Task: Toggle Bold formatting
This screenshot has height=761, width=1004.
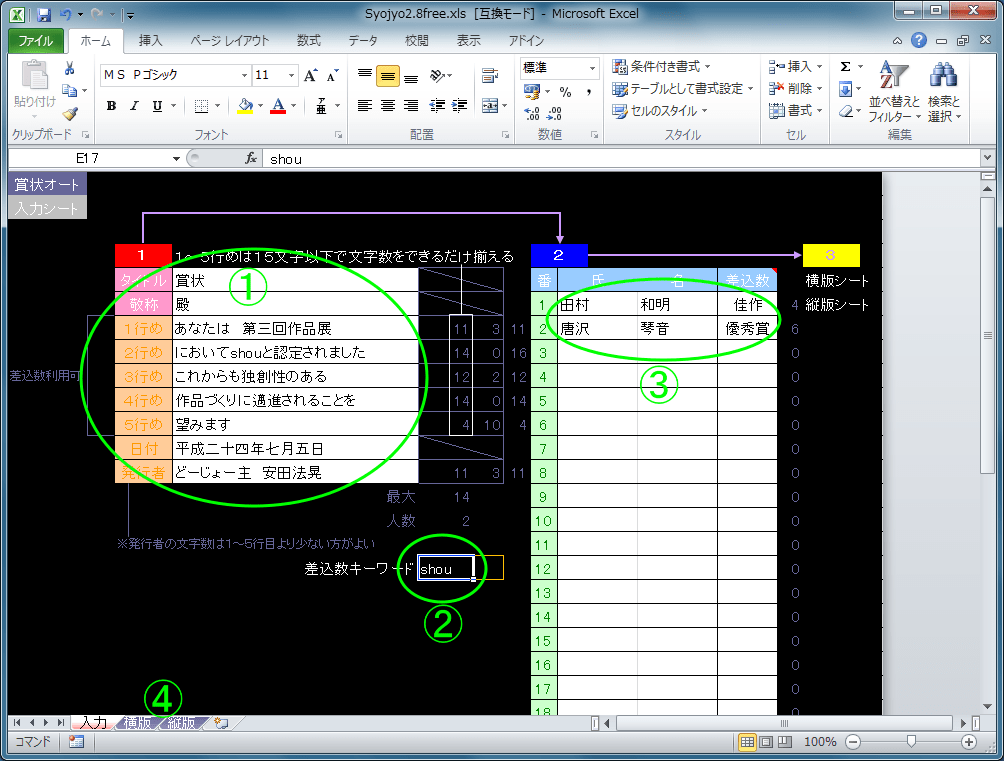Action: [111, 106]
